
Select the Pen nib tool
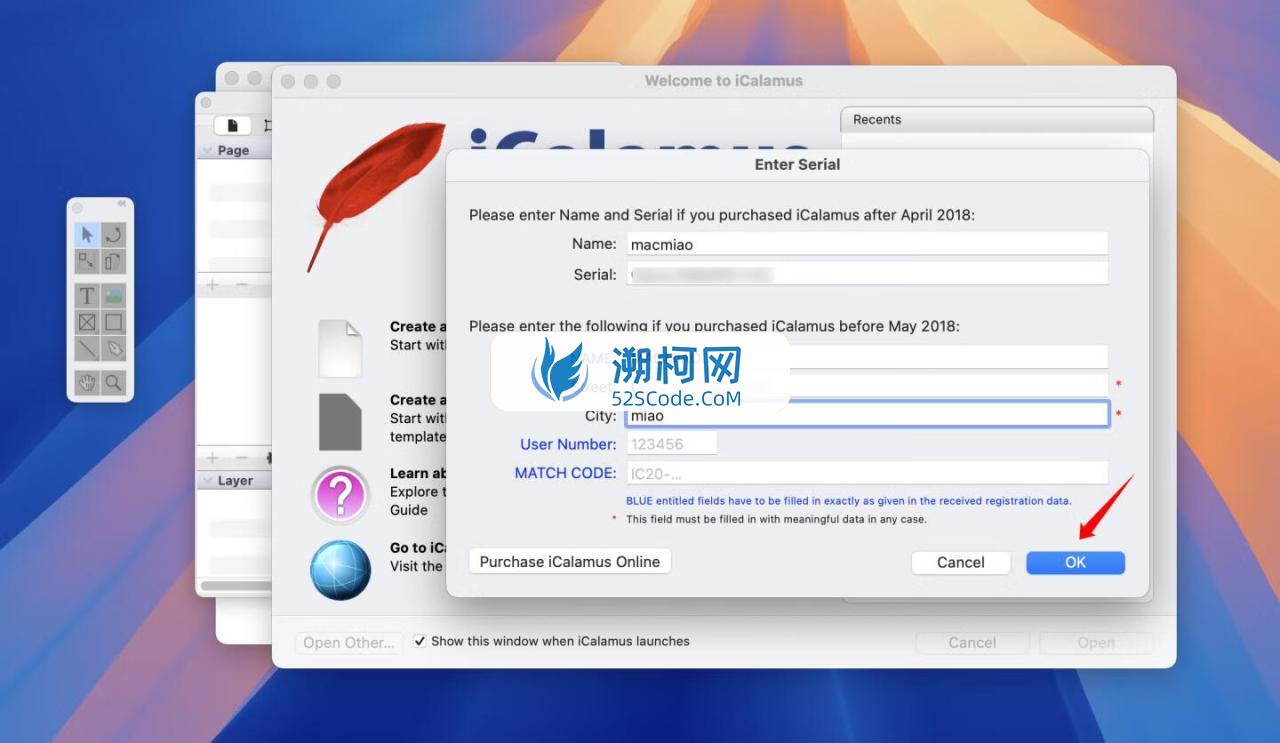tap(114, 348)
